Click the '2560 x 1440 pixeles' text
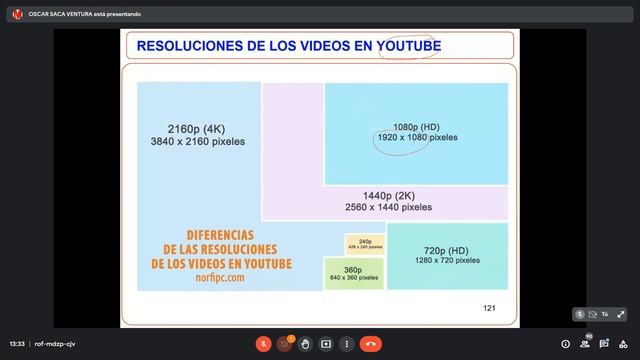The image size is (640, 360). point(389,207)
